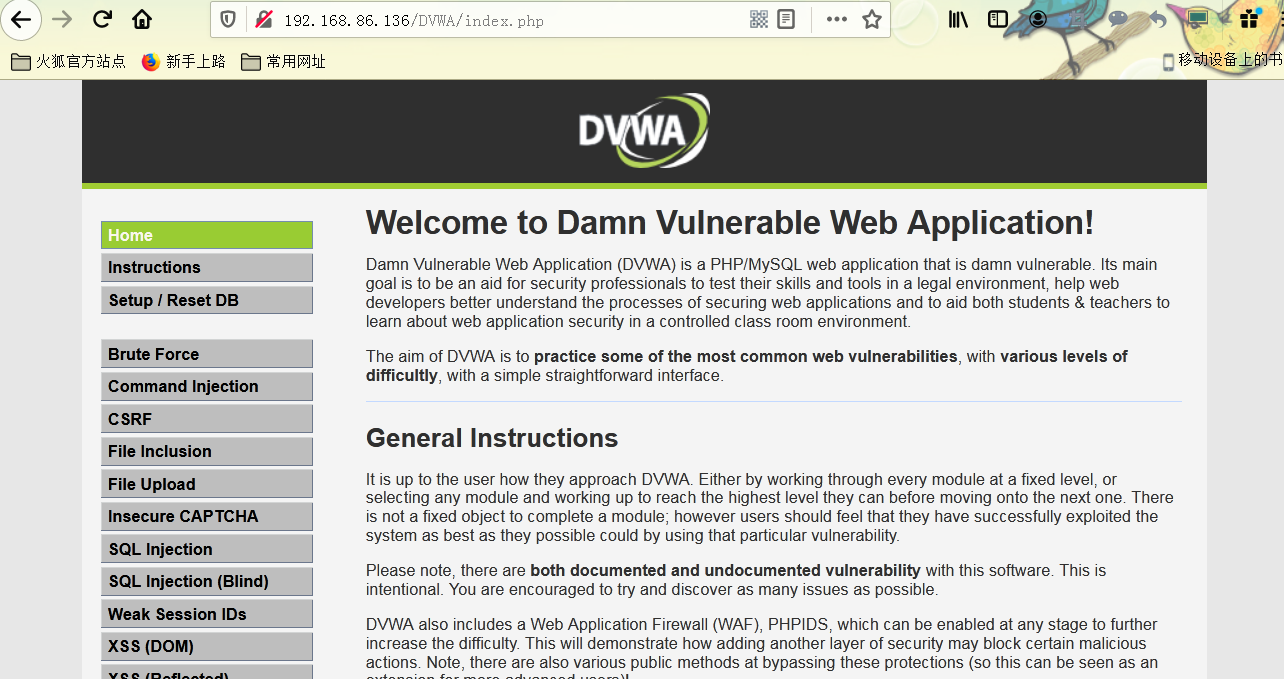Click bold text 'both documented and undocumented vulnerability'
This screenshot has width=1284, height=679.
[726, 570]
